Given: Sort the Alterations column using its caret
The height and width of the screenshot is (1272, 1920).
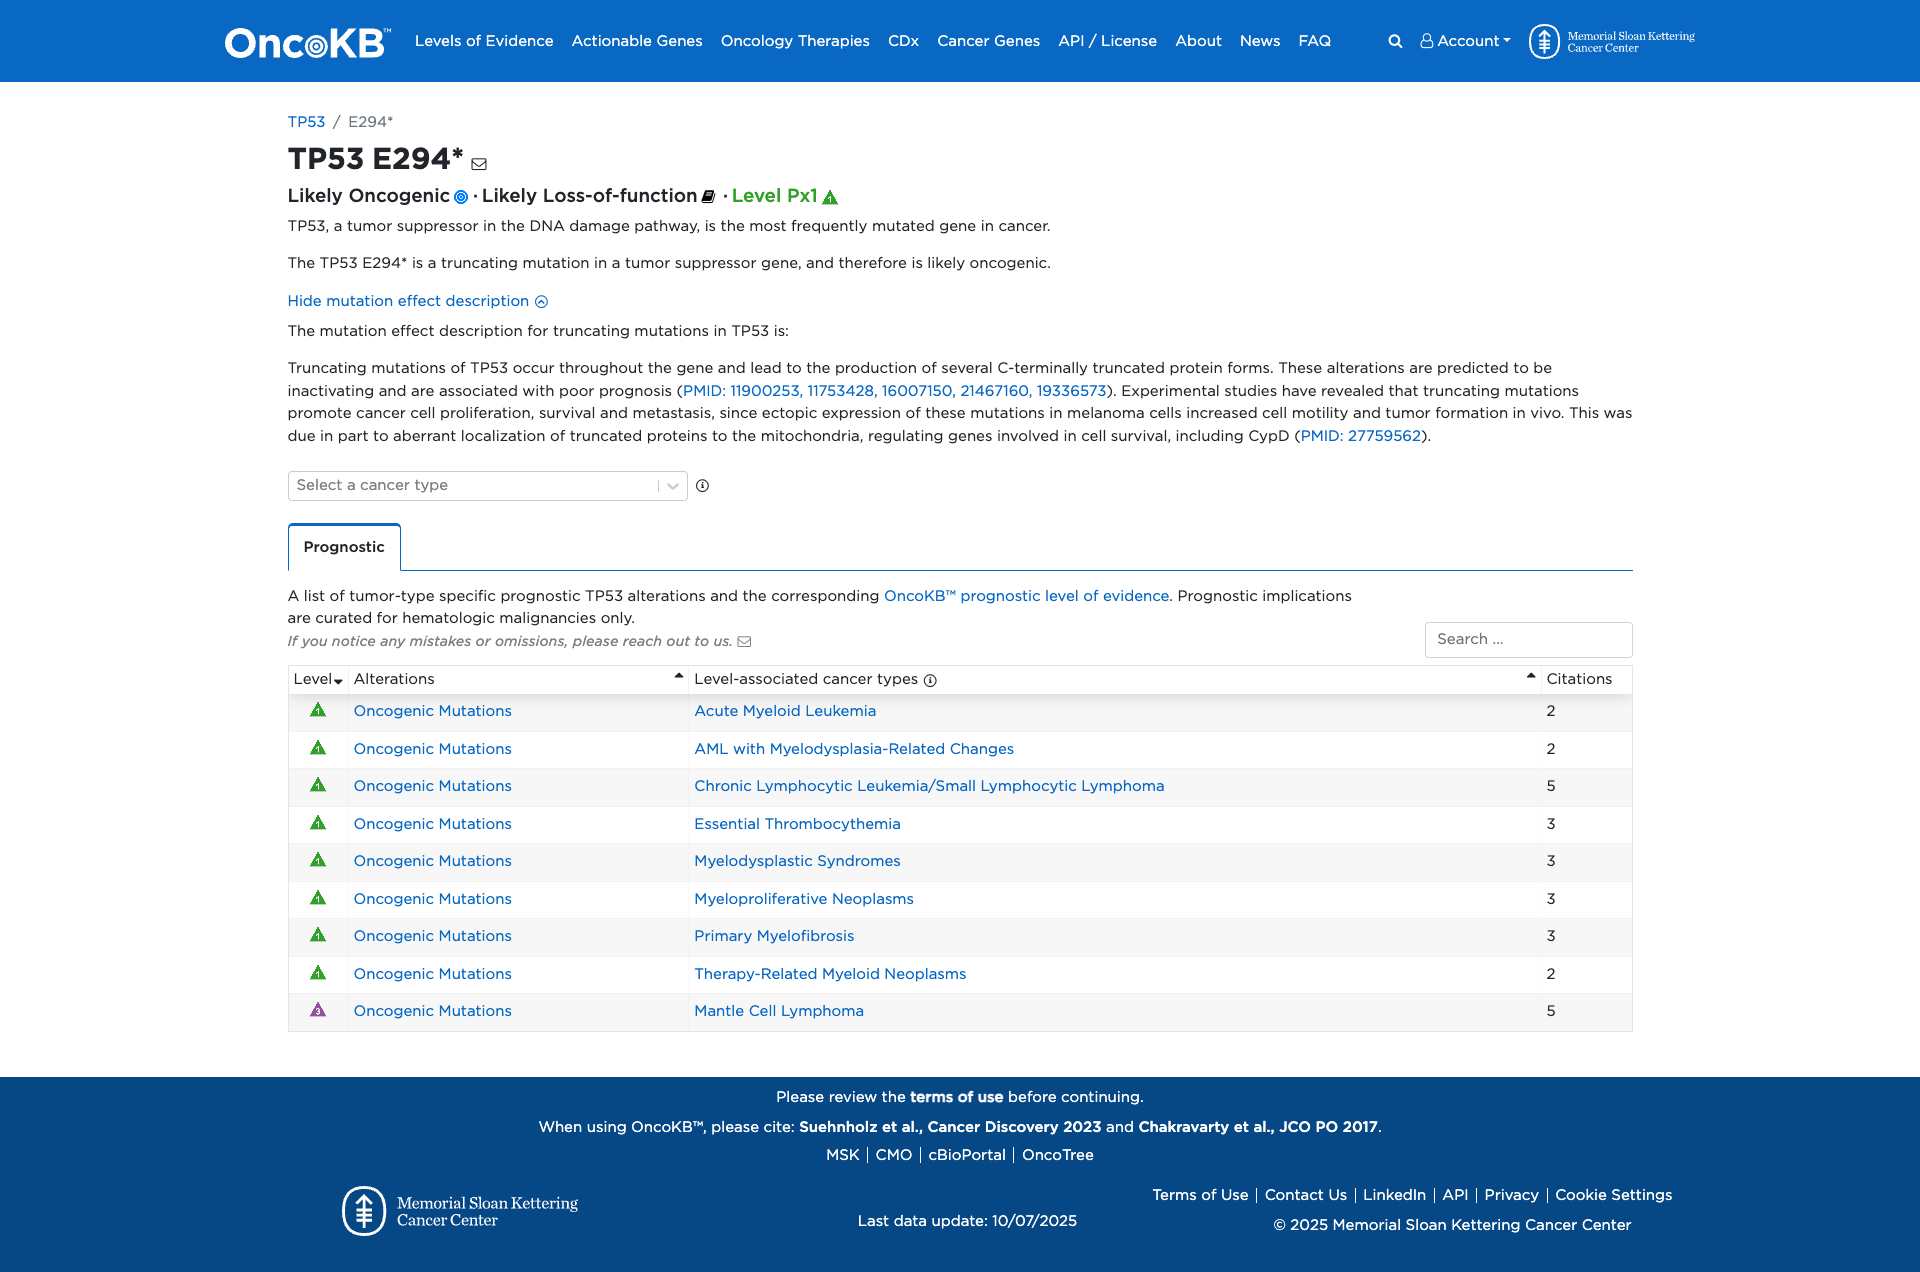Looking at the screenshot, I should (677, 676).
